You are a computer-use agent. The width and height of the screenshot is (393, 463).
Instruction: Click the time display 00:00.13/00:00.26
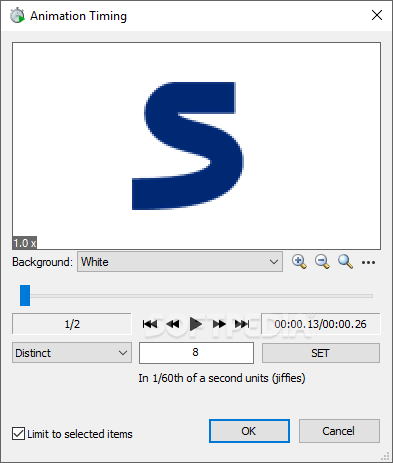[320, 324]
